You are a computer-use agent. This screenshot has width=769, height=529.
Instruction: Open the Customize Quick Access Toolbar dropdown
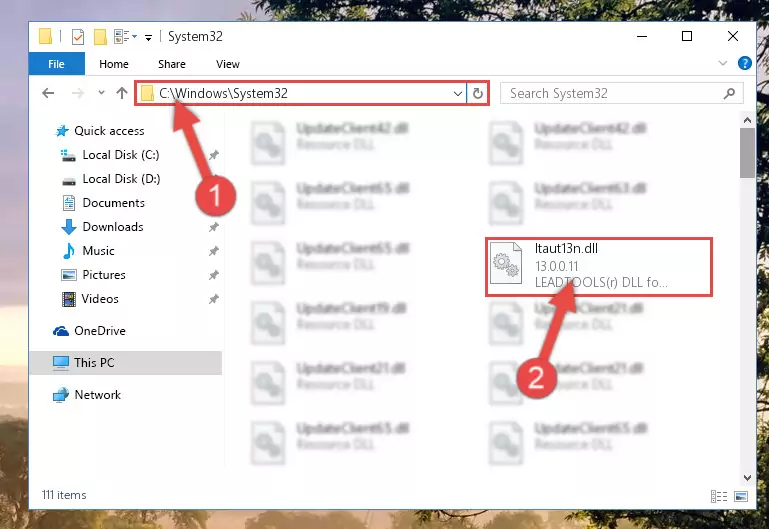pyautogui.click(x=148, y=37)
